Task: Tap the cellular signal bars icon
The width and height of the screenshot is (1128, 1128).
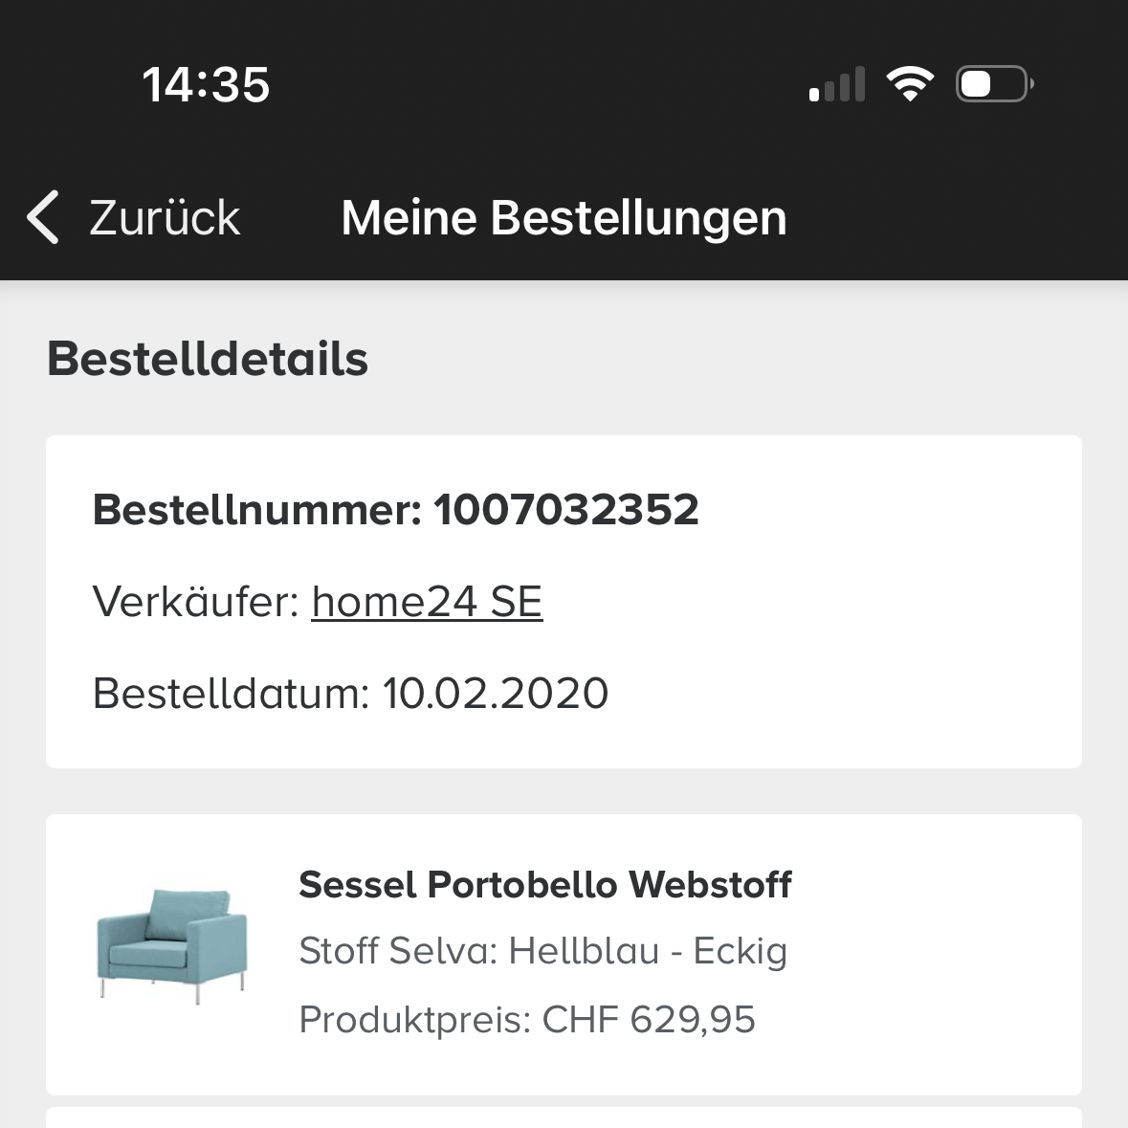Action: tap(837, 83)
